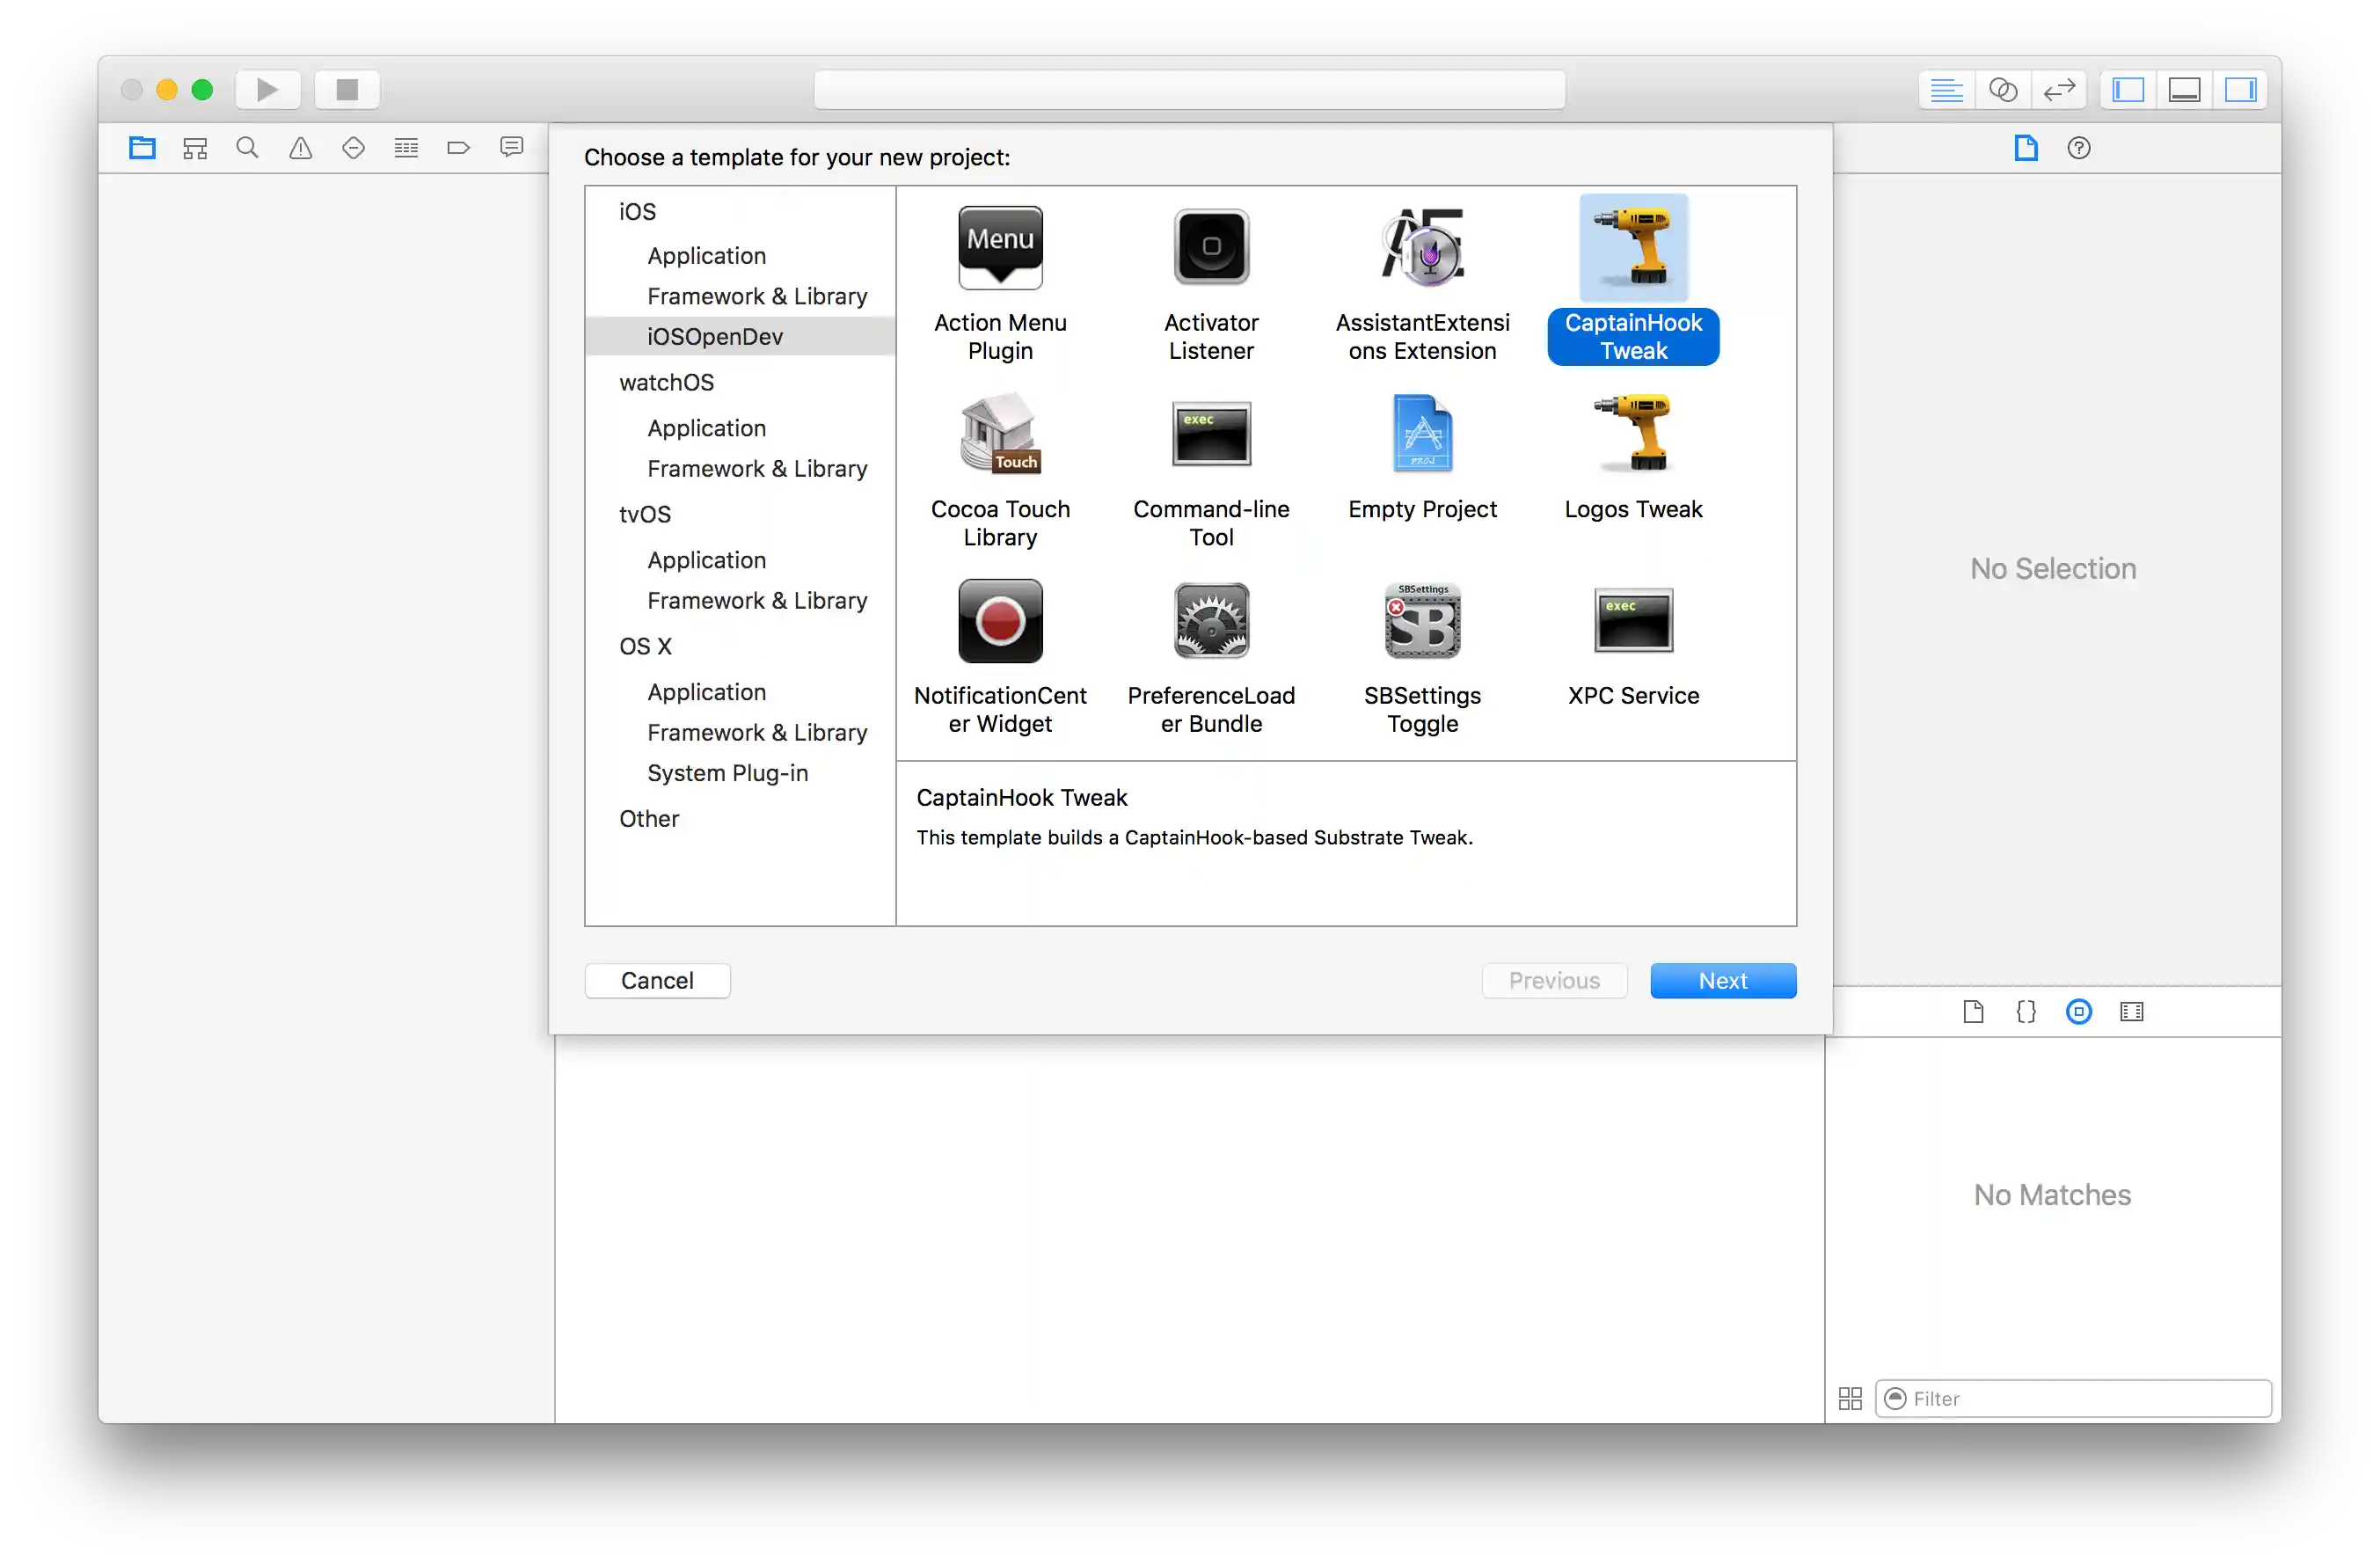Viewport: 2380px width, 1564px height.
Task: Toggle the Navigator panel visibility
Action: pyautogui.click(x=2128, y=89)
